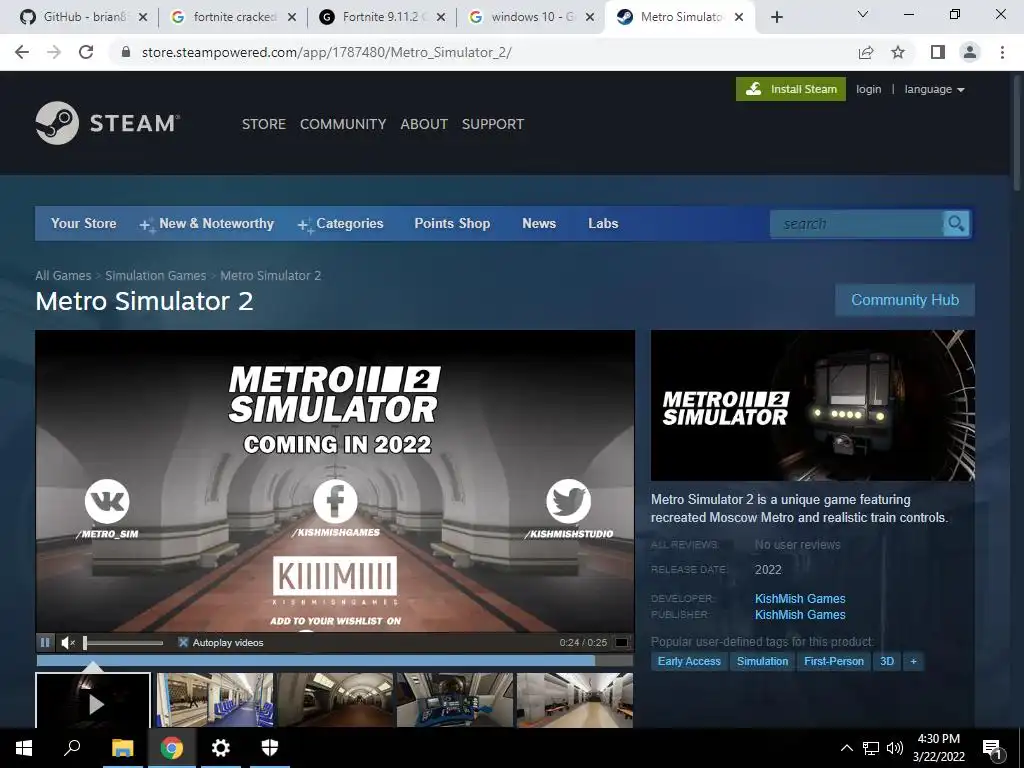The image size is (1024, 768).
Task: Toggle trailer fullscreen mode
Action: point(622,643)
